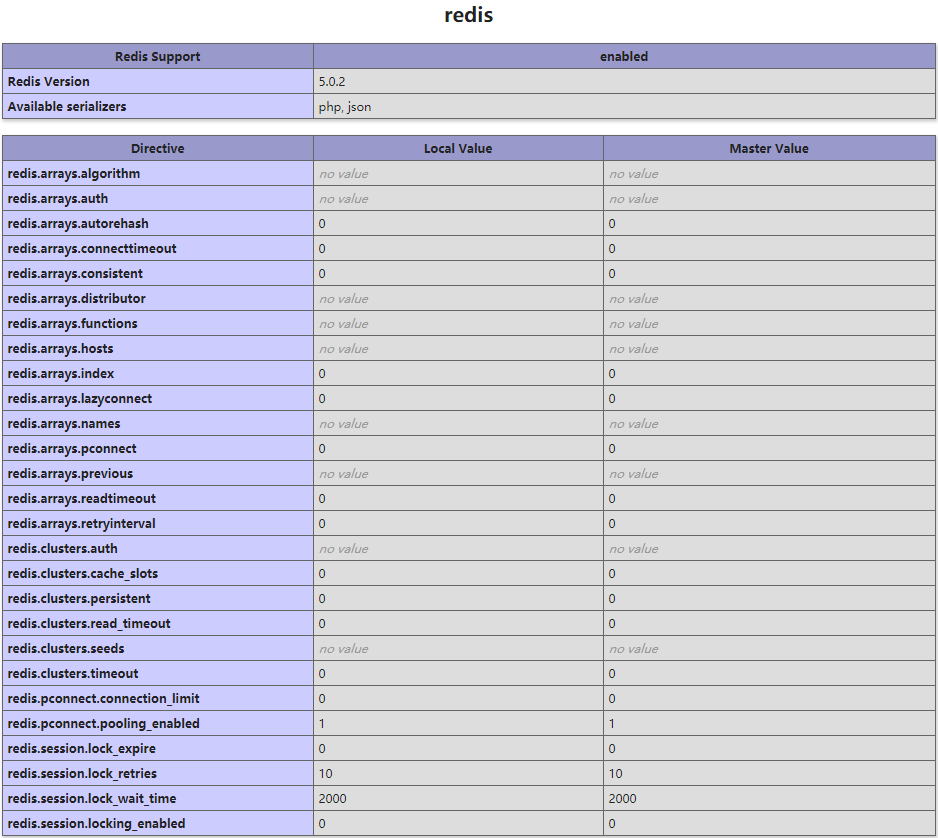The image size is (938, 838).
Task: Click the 'Master Value' column header
Action: (x=769, y=148)
